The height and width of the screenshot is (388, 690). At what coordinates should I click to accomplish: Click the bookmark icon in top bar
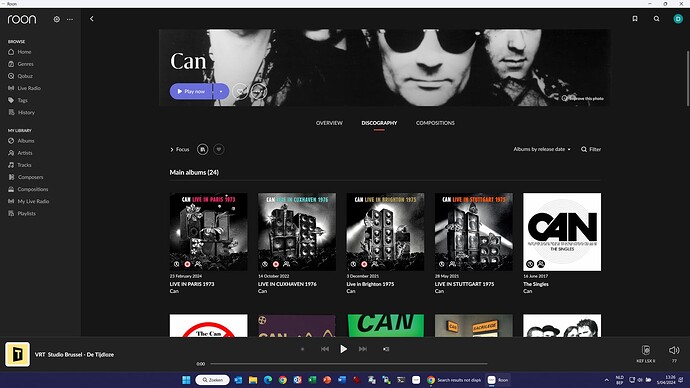click(635, 18)
